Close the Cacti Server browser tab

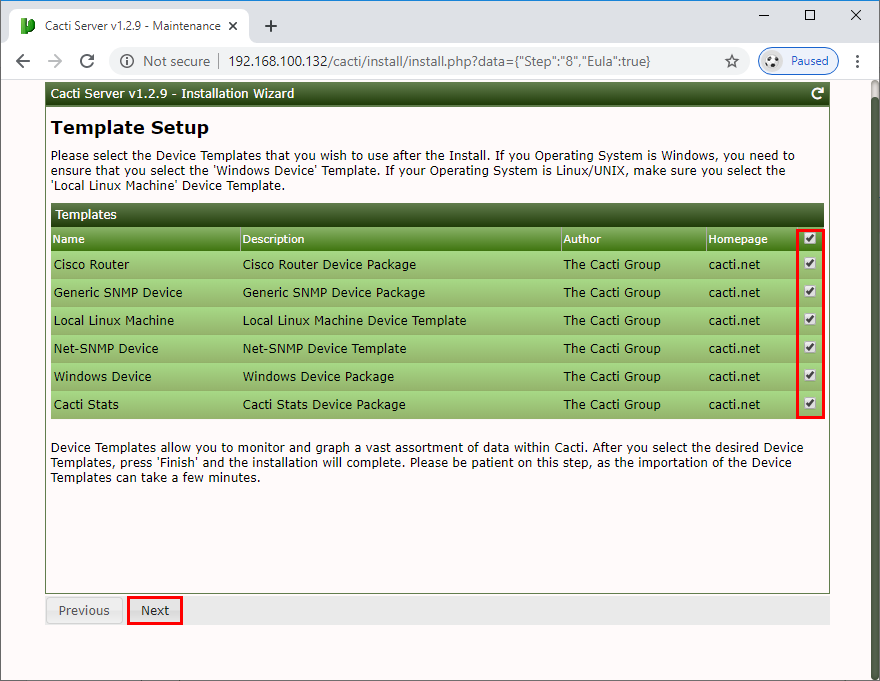pos(233,26)
